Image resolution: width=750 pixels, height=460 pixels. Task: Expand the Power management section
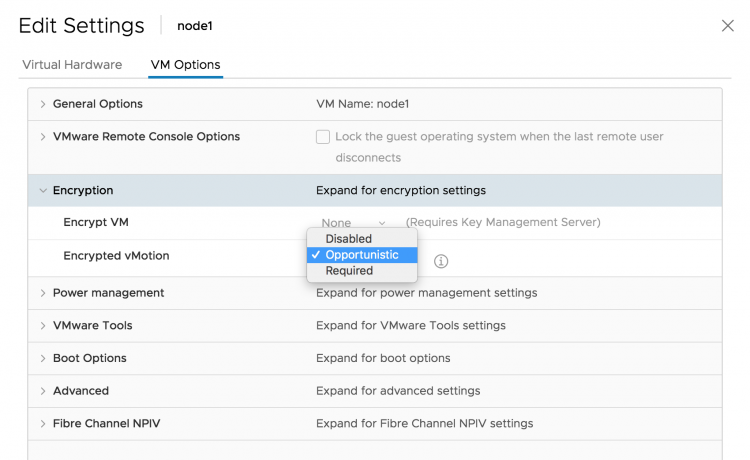43,293
